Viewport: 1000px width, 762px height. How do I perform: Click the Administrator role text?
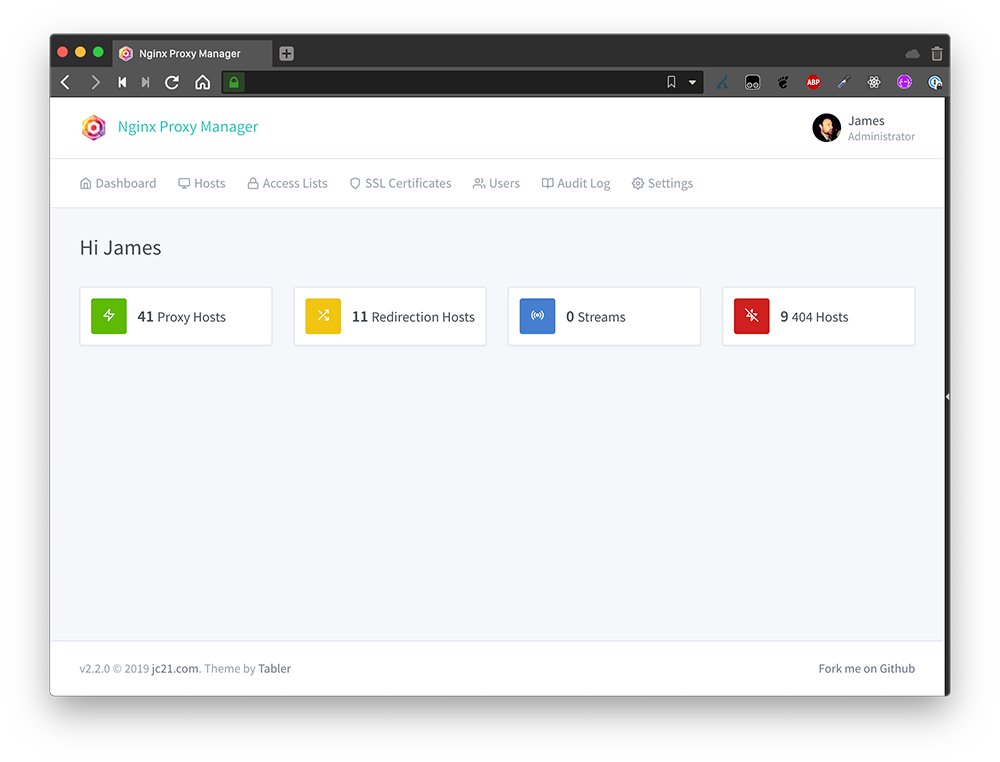tap(881, 136)
